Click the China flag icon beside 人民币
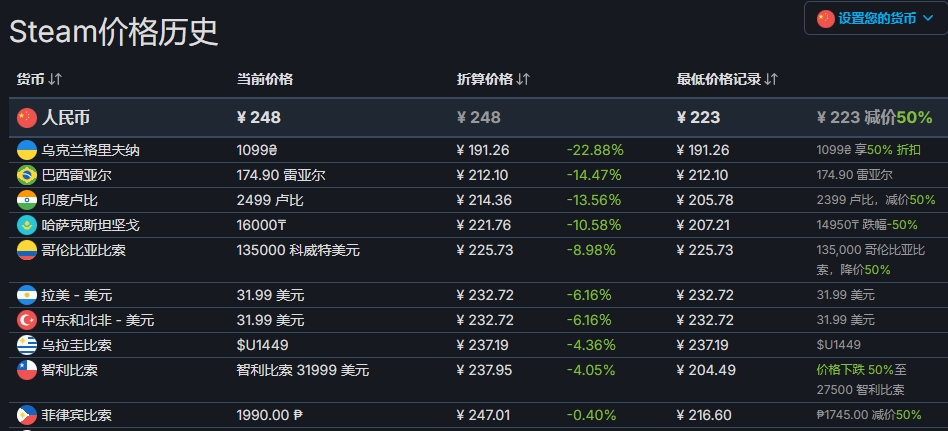Image resolution: width=948 pixels, height=431 pixels. click(27, 118)
